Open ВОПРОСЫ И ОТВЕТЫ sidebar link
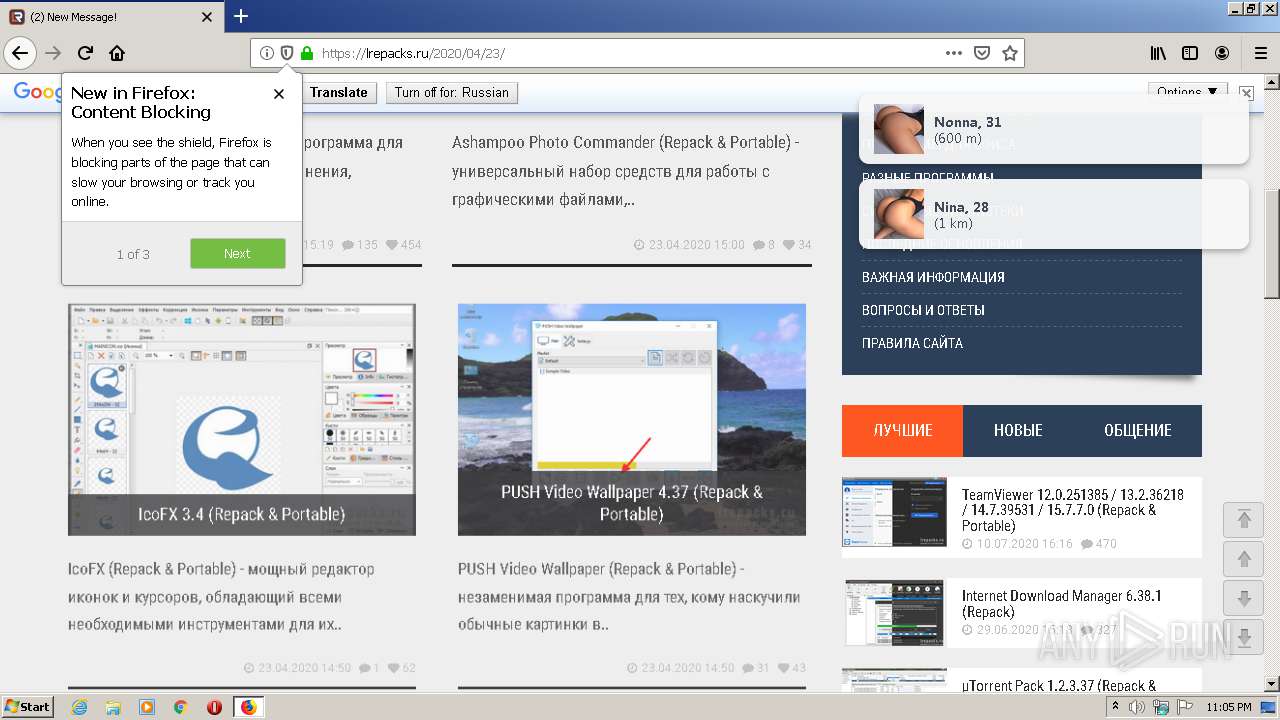The image size is (1280, 720). point(923,310)
